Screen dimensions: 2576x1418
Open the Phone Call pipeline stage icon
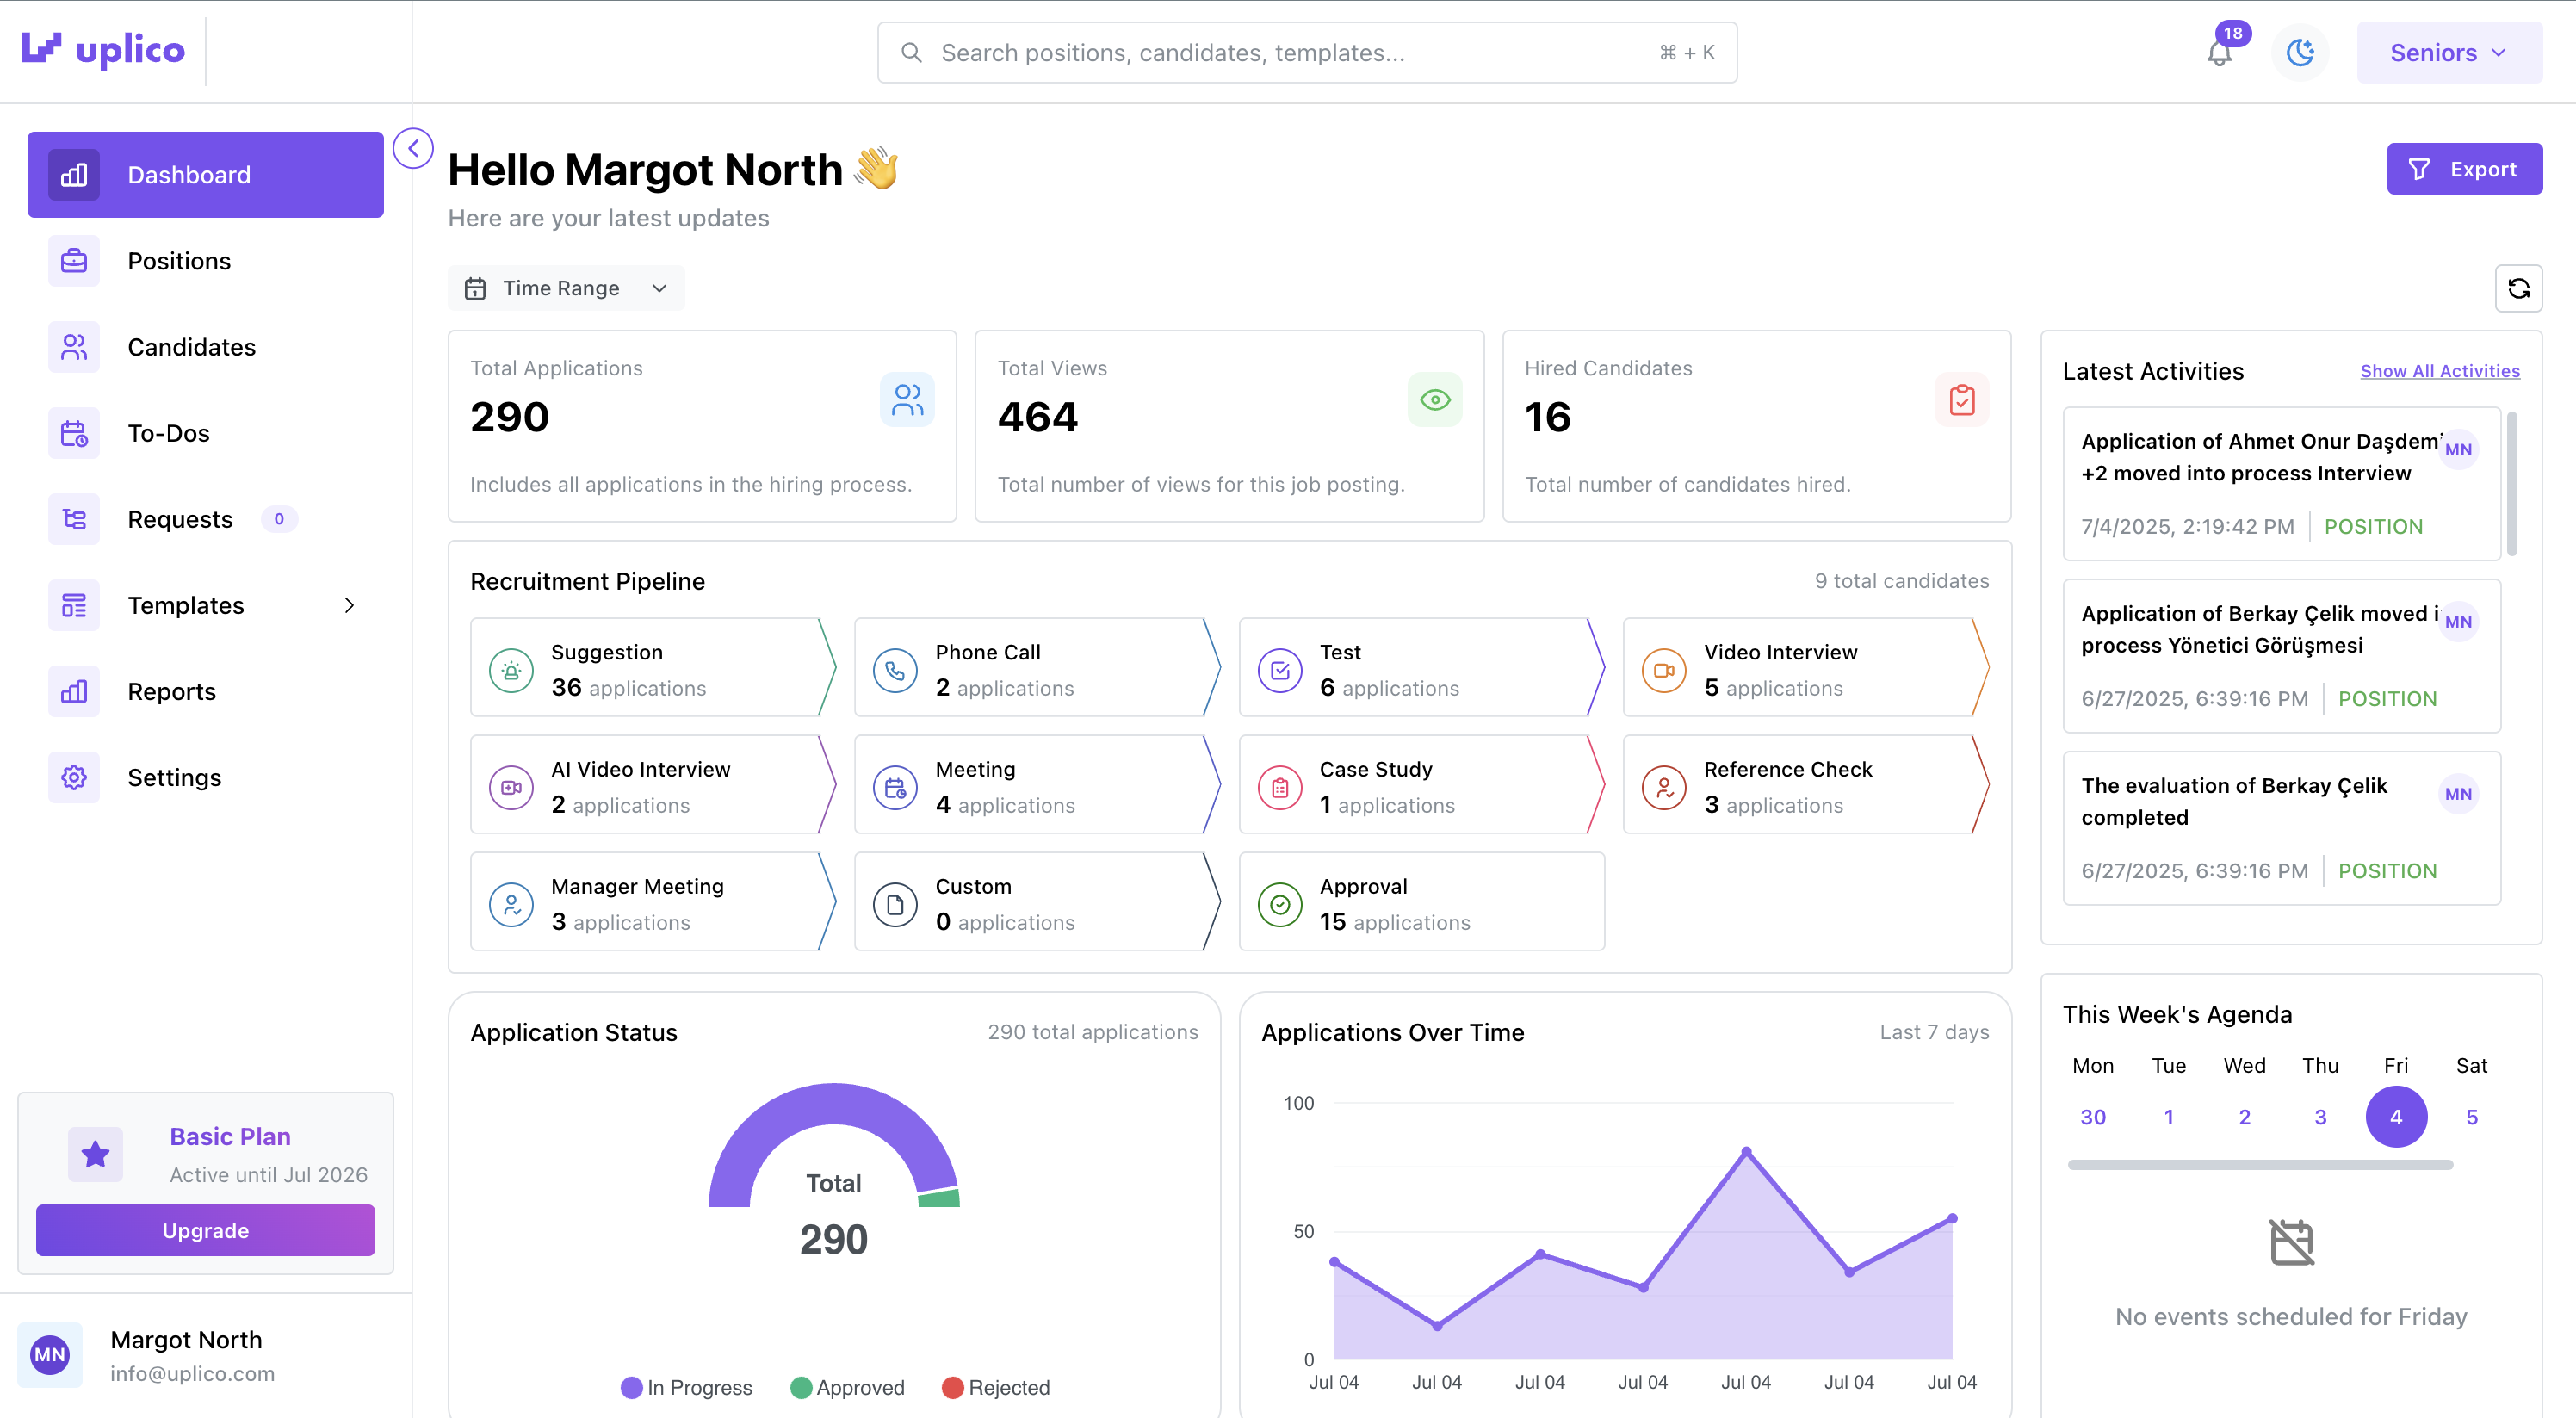pos(895,670)
